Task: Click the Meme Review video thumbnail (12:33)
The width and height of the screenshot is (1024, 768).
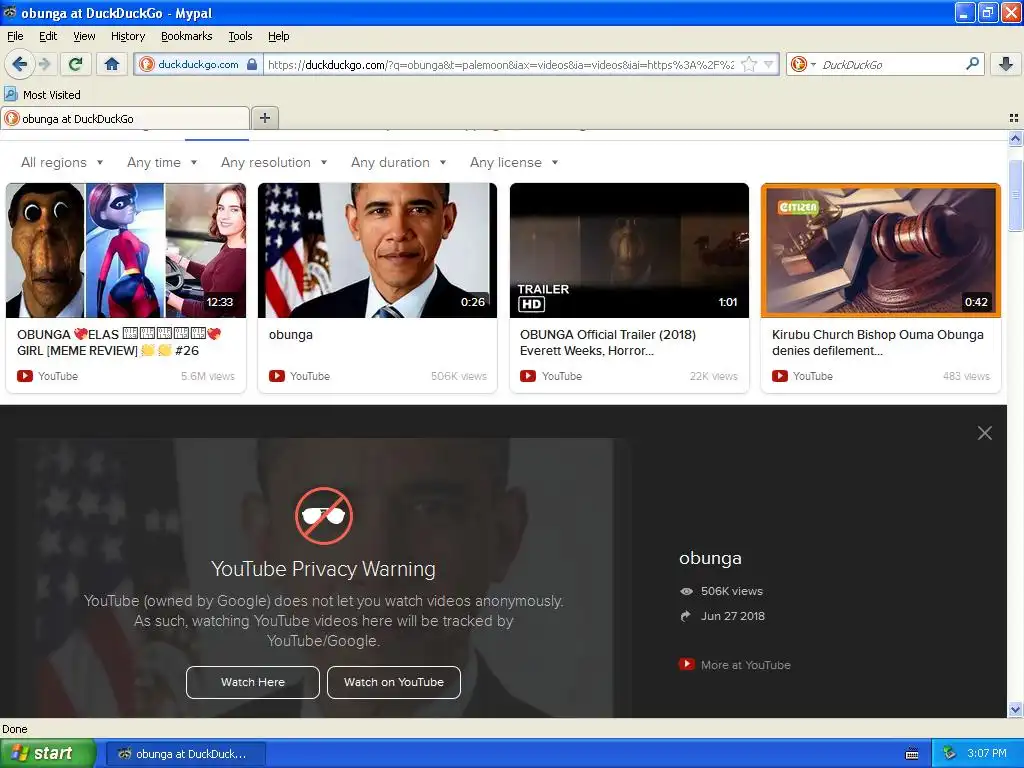Action: (126, 251)
